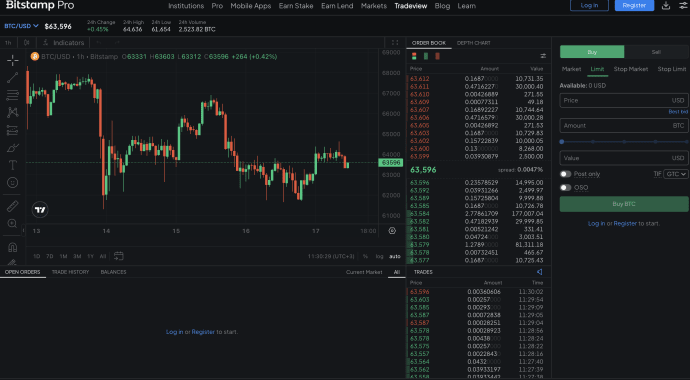Enable the Post only switch

pos(565,174)
